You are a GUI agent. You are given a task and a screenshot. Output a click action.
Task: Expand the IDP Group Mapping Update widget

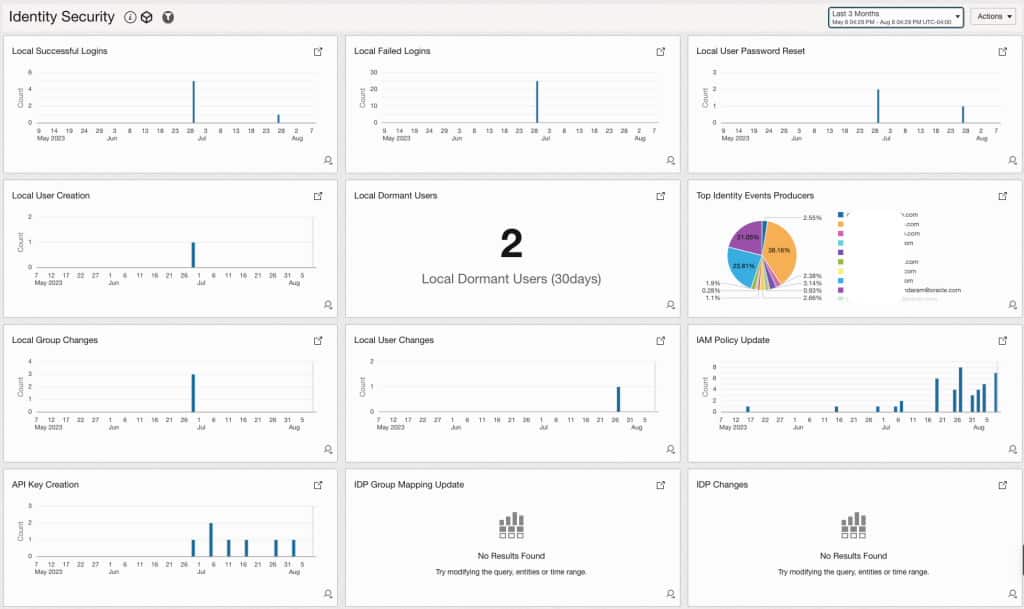click(x=661, y=484)
